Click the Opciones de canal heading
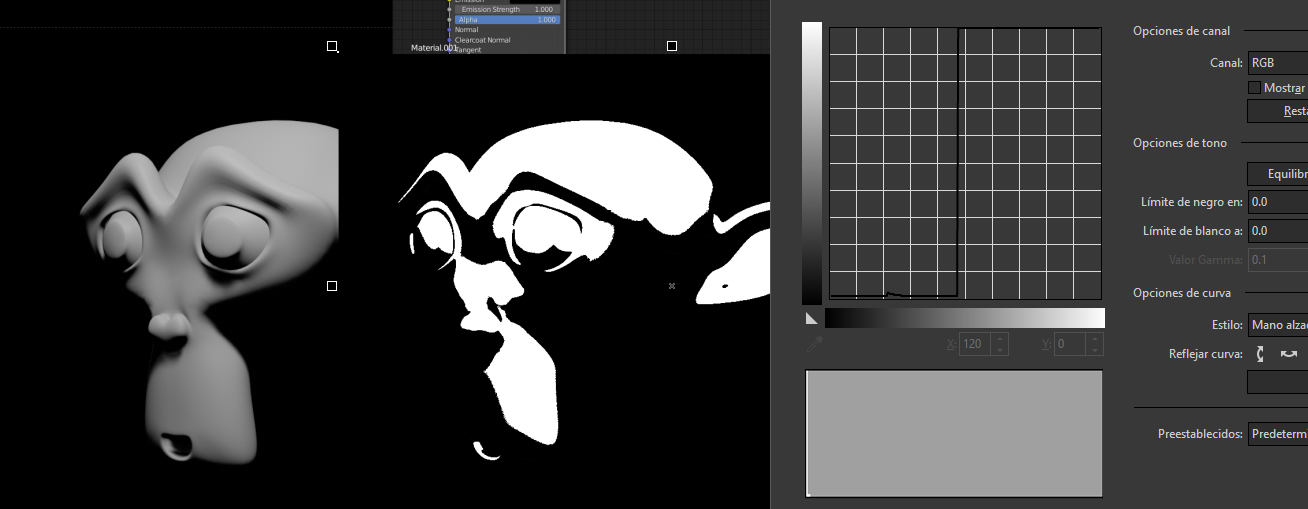The height and width of the screenshot is (509, 1308). pyautogui.click(x=1181, y=31)
